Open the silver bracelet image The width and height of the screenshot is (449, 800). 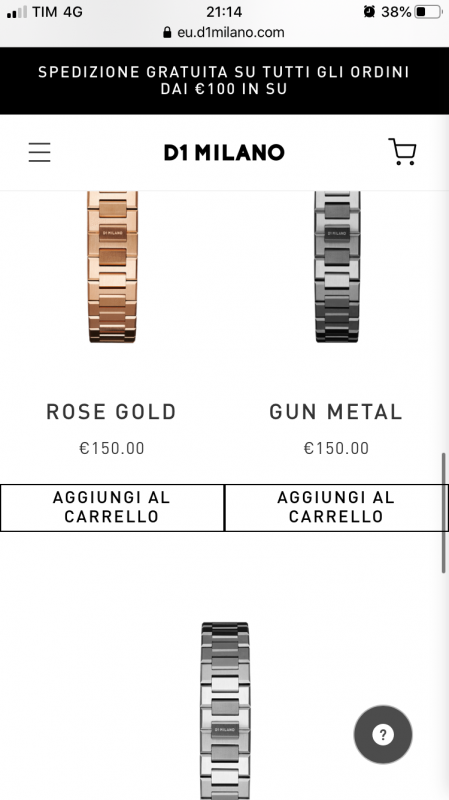225,711
